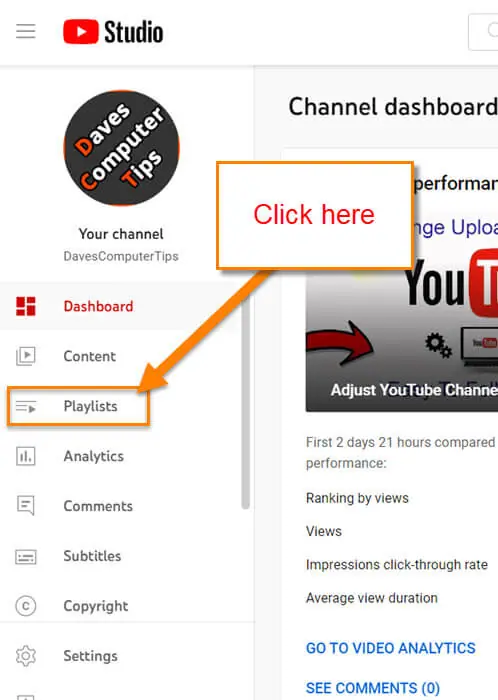Click the SEE COMMENTS (0) link

coord(373,688)
